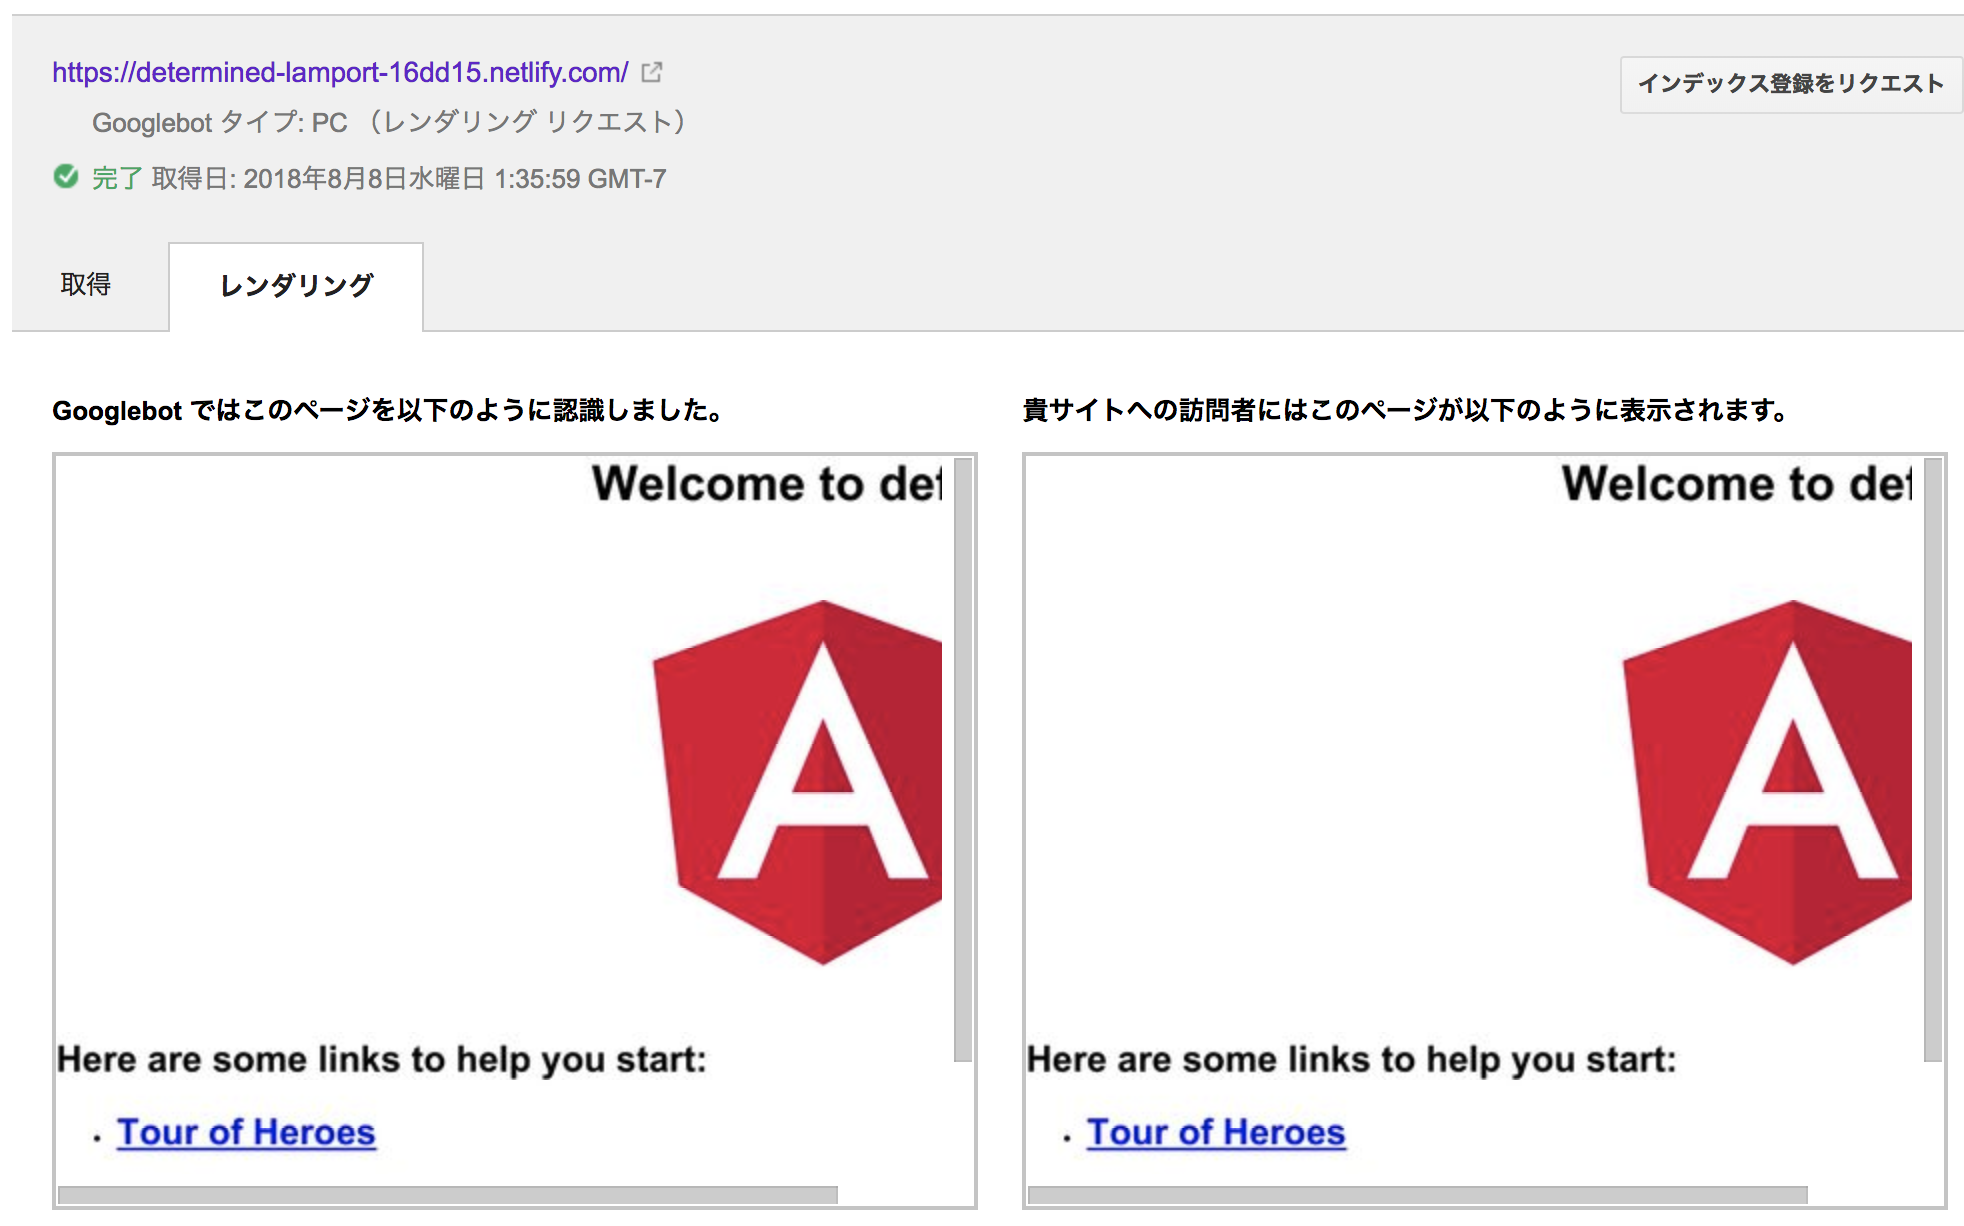
Task: Open Tour of Heroes in visitor preview
Action: point(1216,1132)
